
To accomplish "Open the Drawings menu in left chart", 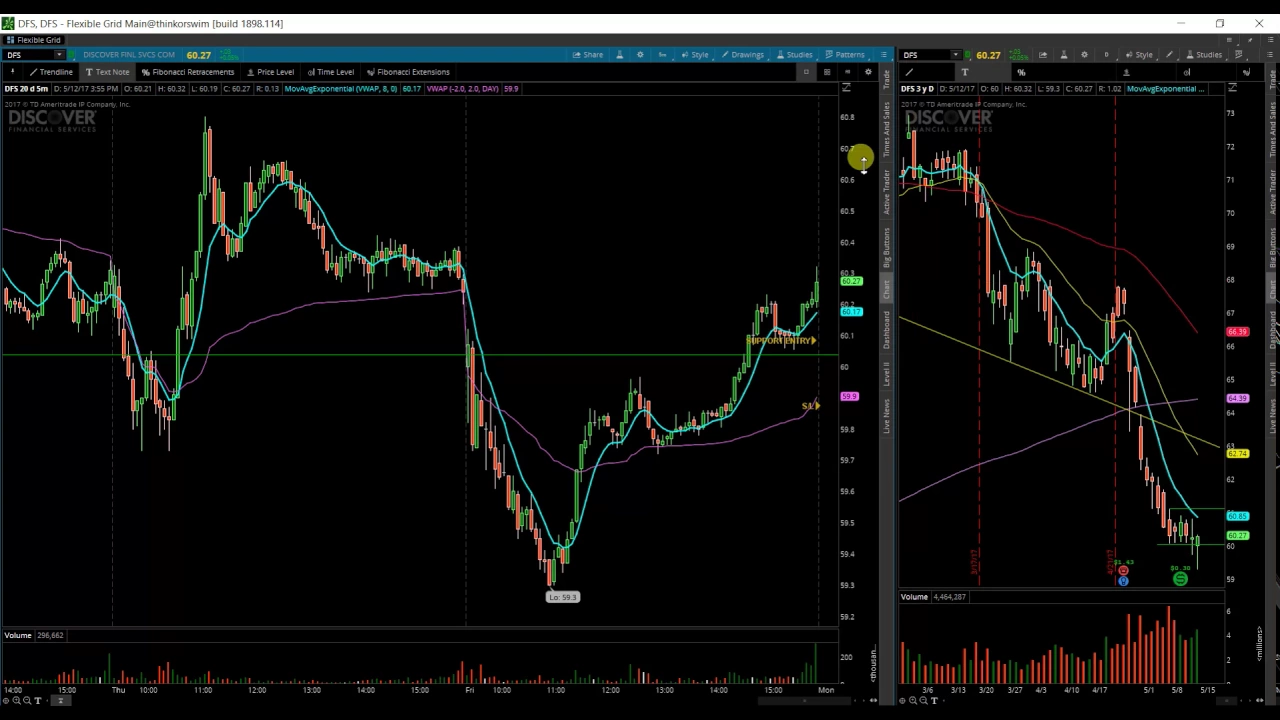I will pos(742,55).
